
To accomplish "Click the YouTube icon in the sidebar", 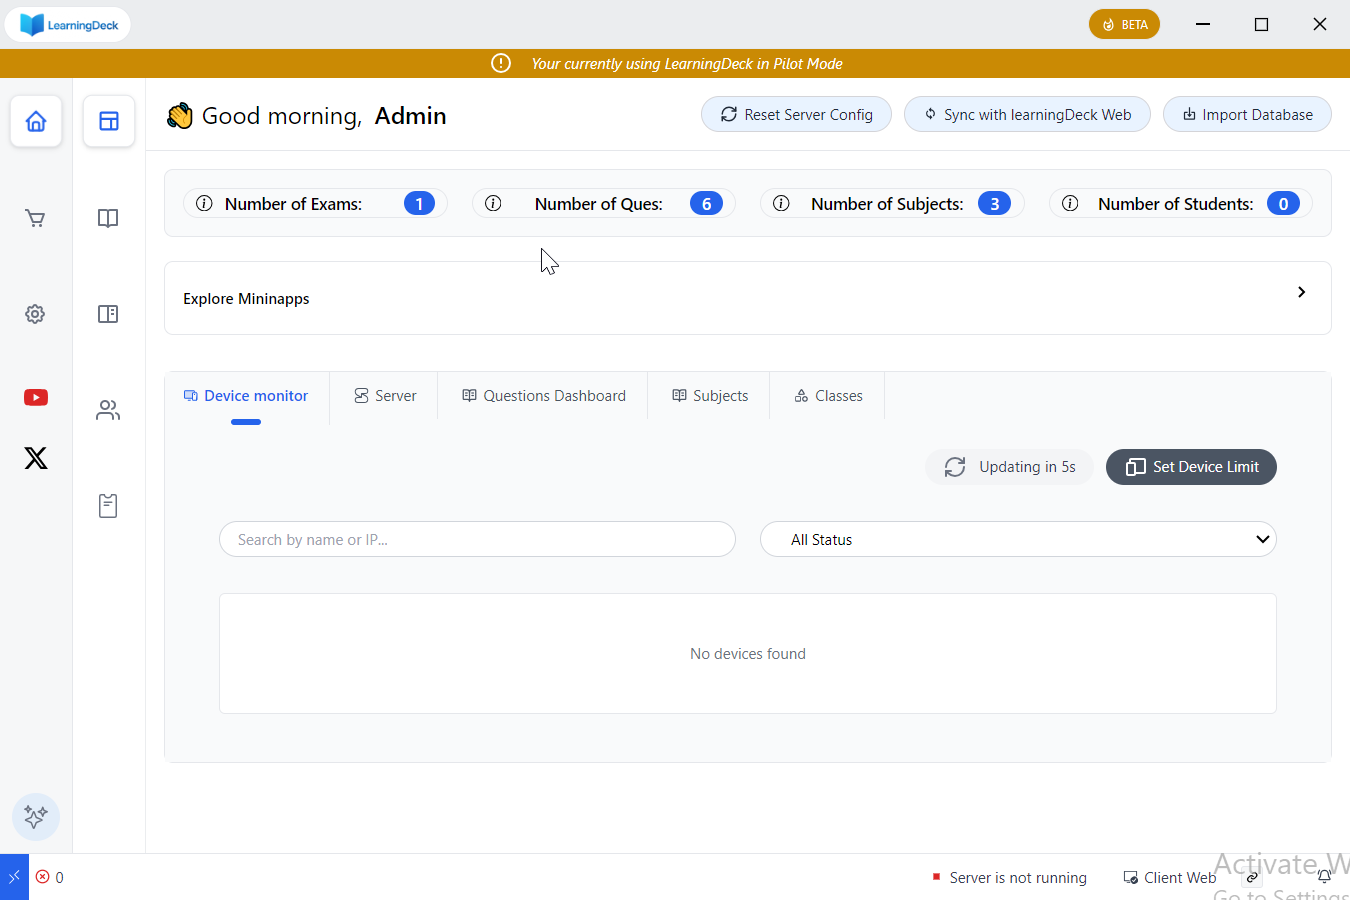I will (36, 398).
